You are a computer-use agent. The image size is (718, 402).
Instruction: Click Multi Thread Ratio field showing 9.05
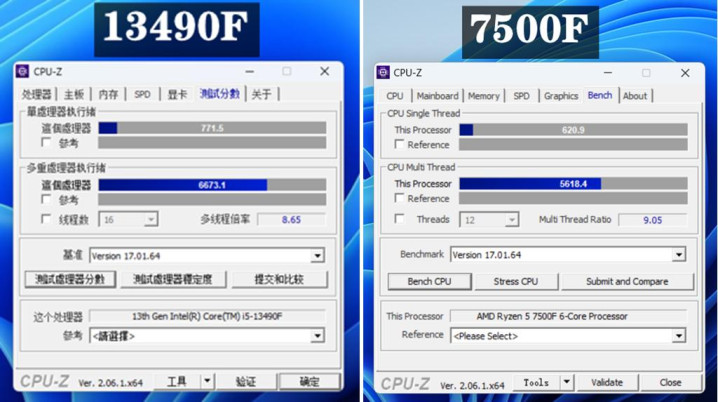[x=653, y=220]
